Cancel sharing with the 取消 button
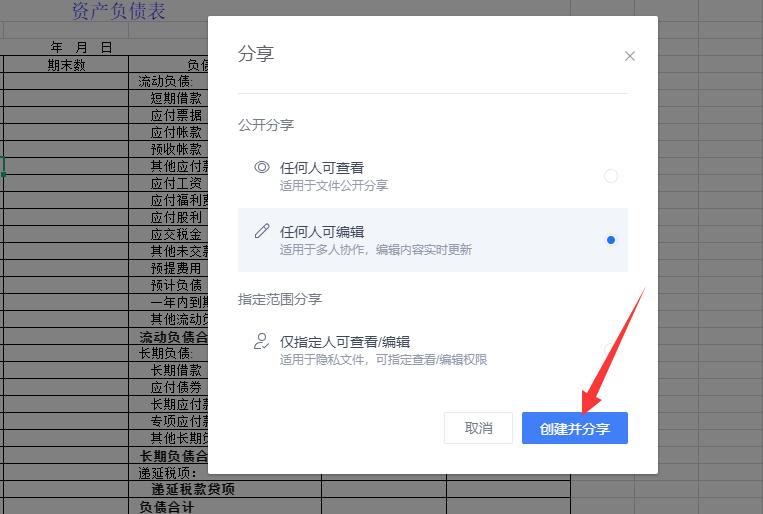This screenshot has width=763, height=514. (x=478, y=428)
